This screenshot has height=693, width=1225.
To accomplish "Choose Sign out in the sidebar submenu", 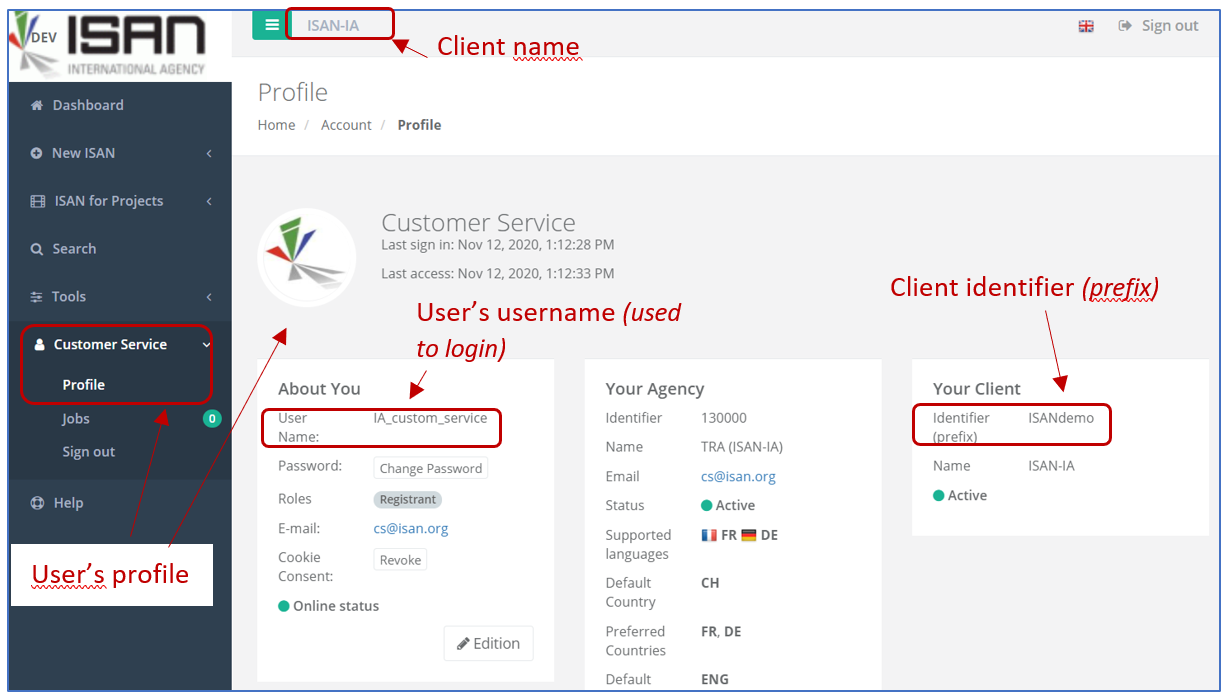I will [x=89, y=452].
